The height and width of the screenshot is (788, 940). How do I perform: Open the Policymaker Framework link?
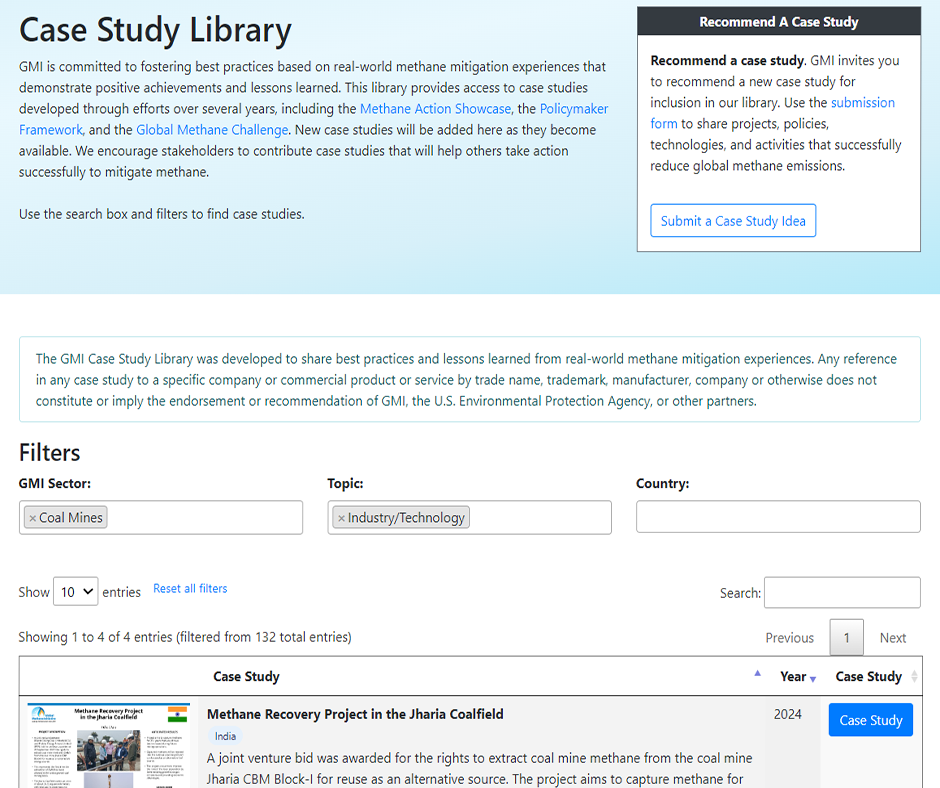tap(573, 109)
